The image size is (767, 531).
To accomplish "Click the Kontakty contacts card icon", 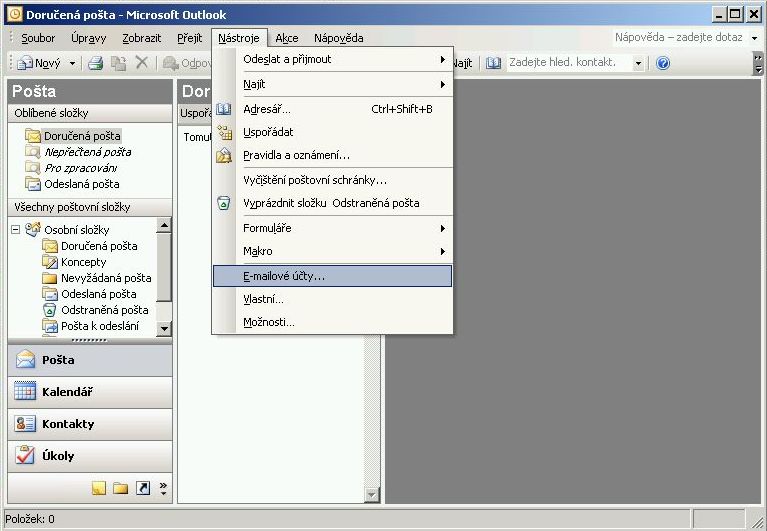I will click(25, 424).
